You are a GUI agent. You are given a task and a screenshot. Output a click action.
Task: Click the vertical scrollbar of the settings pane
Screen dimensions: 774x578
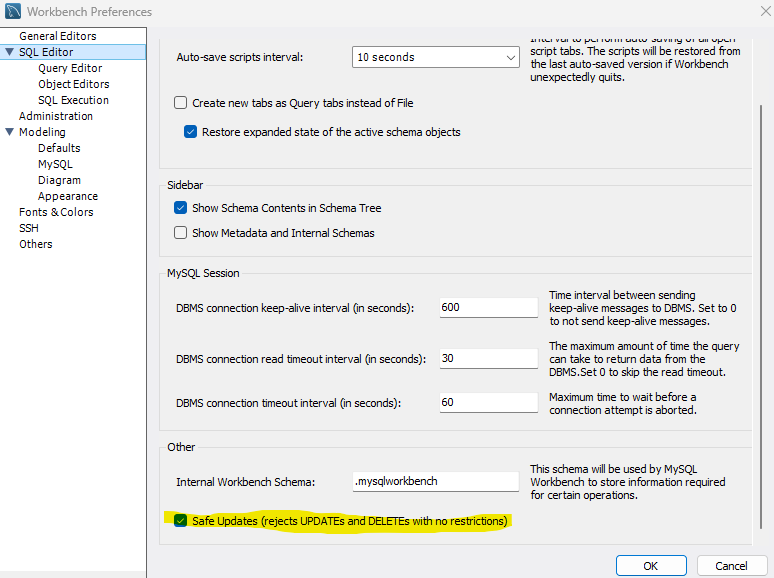pyautogui.click(x=761, y=316)
